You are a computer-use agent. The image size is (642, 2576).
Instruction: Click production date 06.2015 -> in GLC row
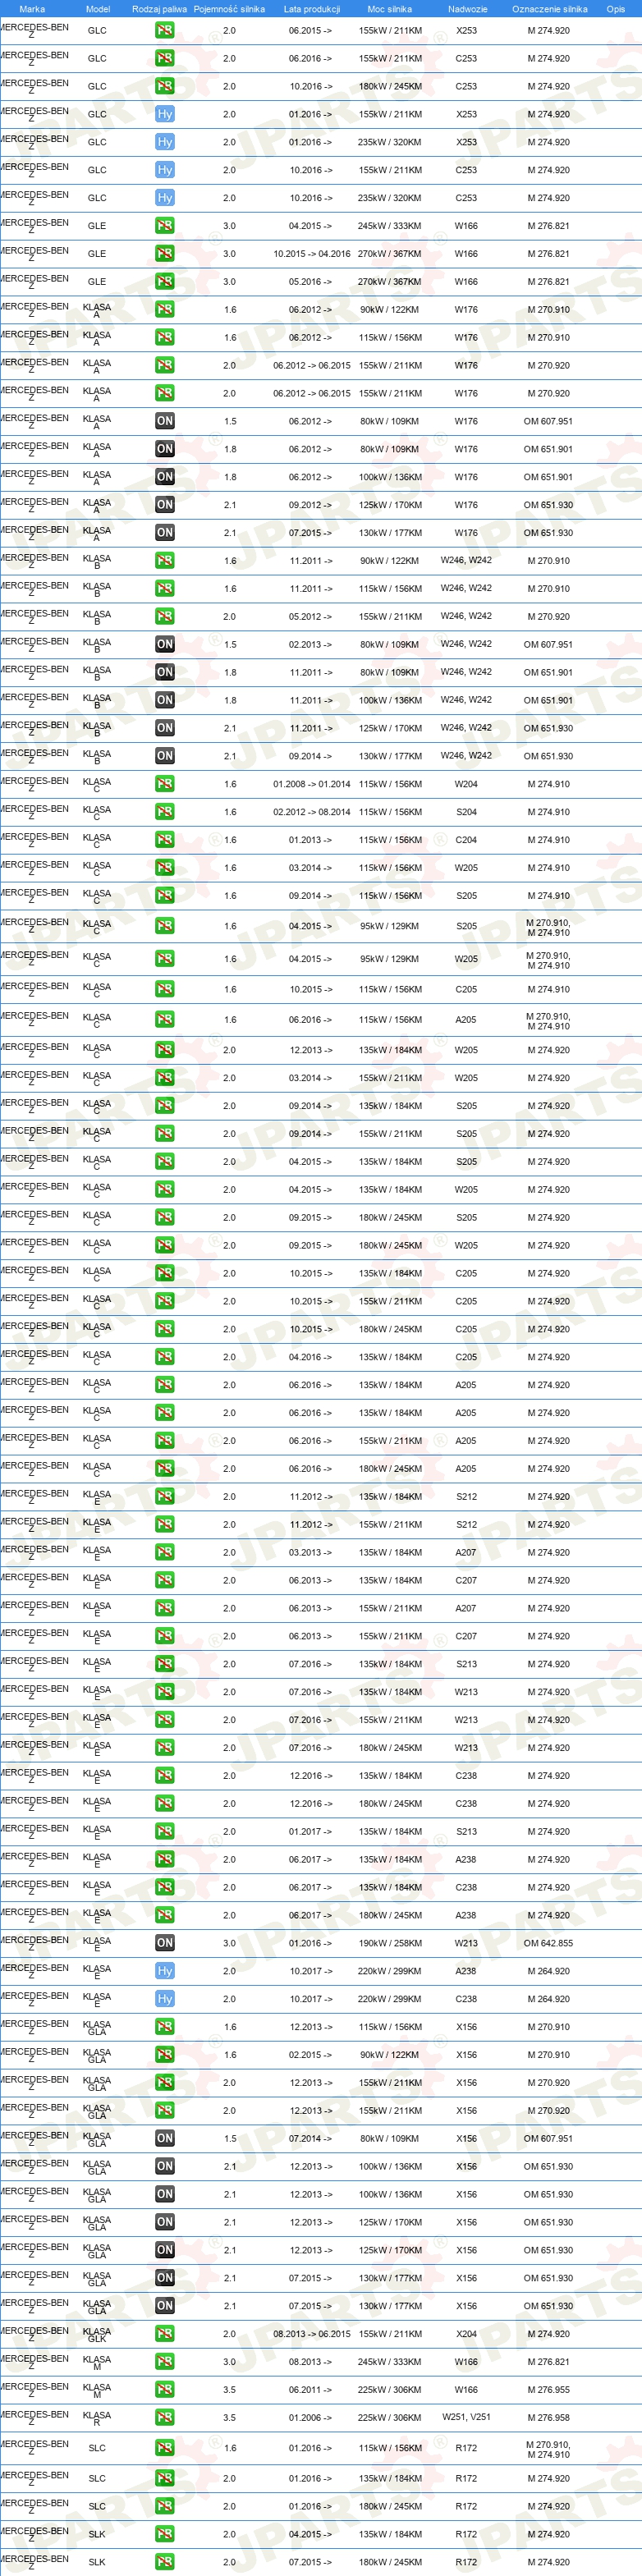click(311, 30)
